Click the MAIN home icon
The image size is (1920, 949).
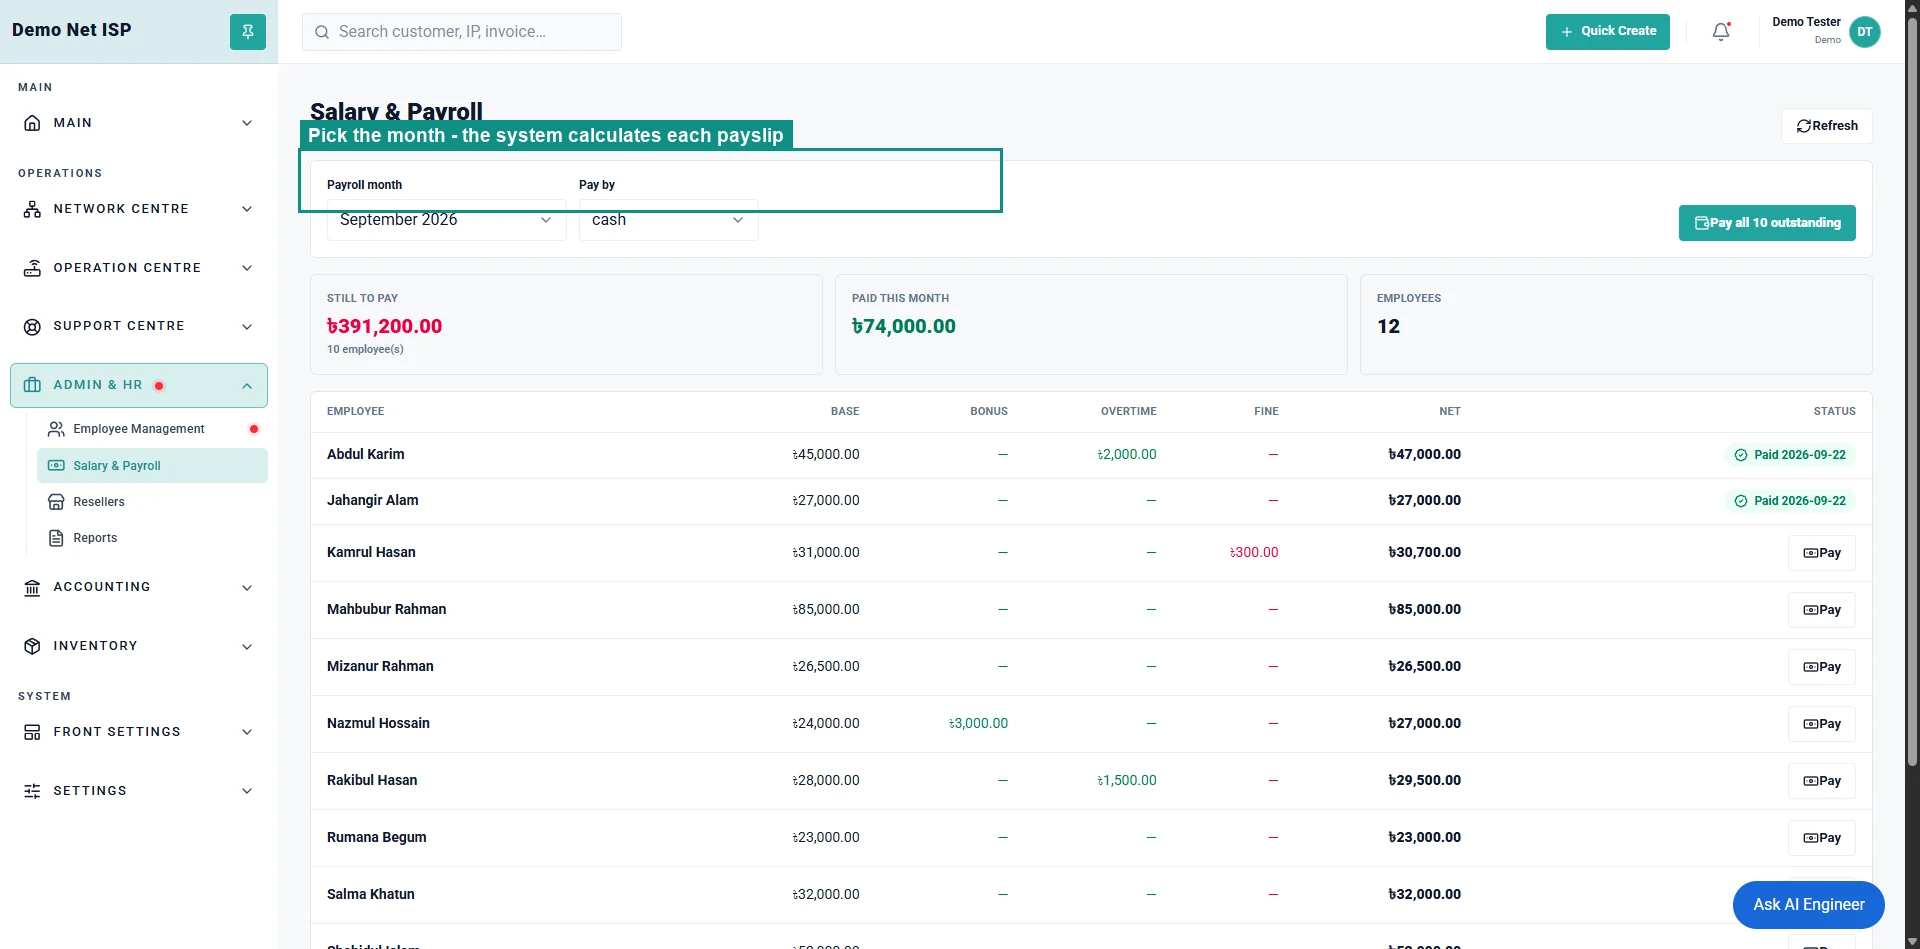(x=32, y=123)
